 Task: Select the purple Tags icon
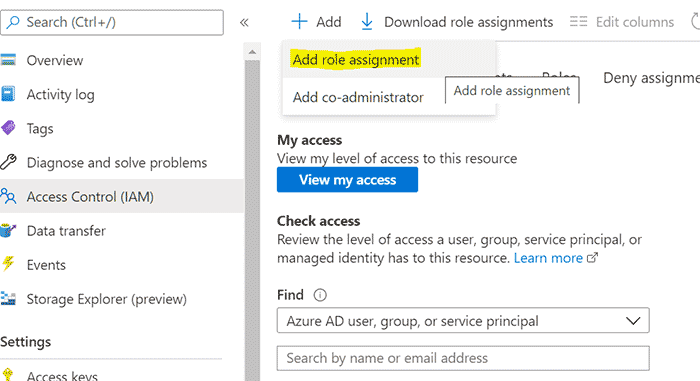8,128
